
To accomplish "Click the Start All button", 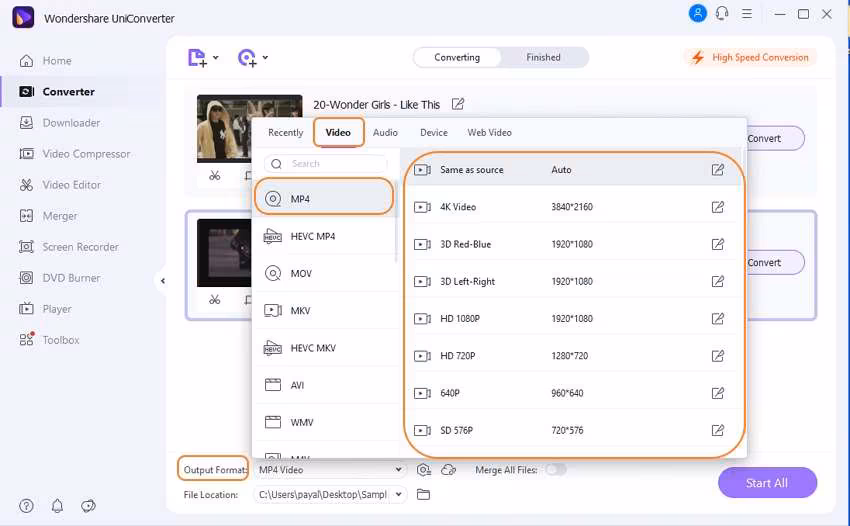I will tap(767, 483).
